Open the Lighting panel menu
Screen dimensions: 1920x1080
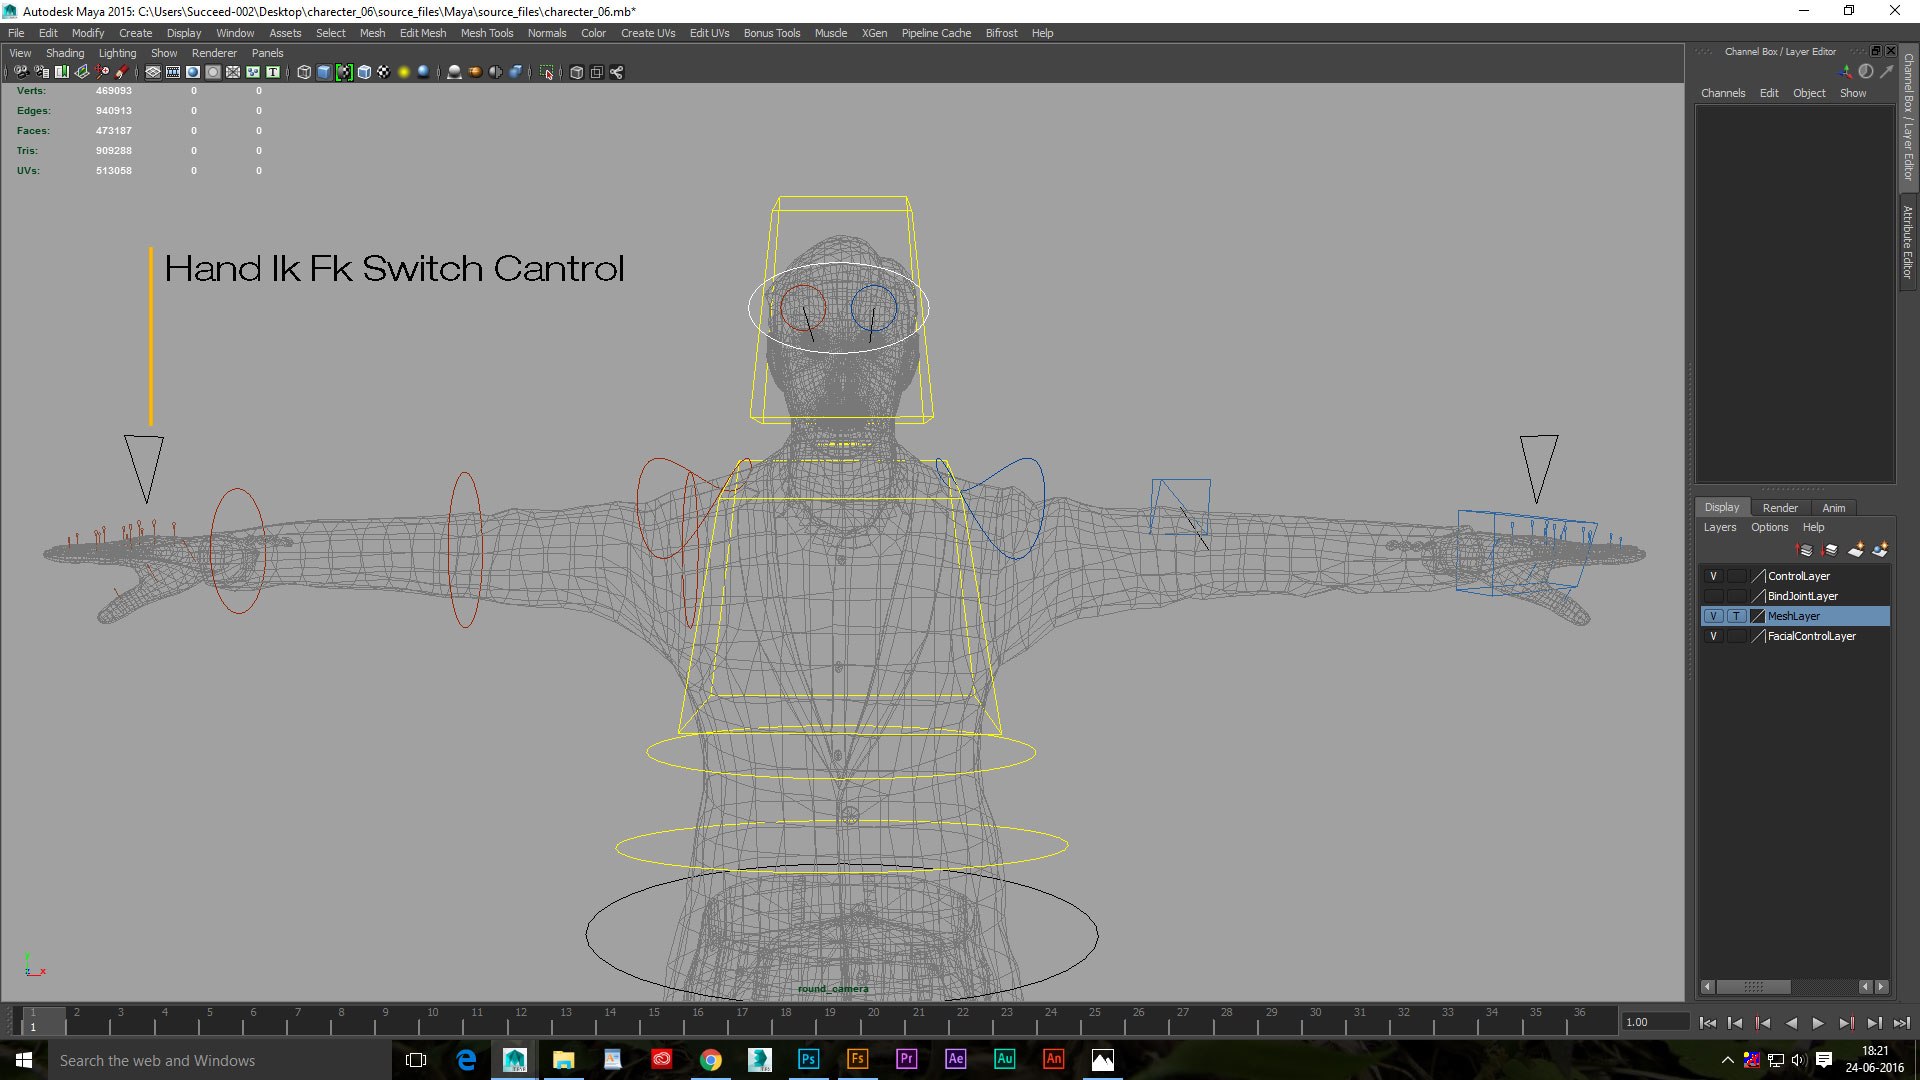tap(117, 53)
